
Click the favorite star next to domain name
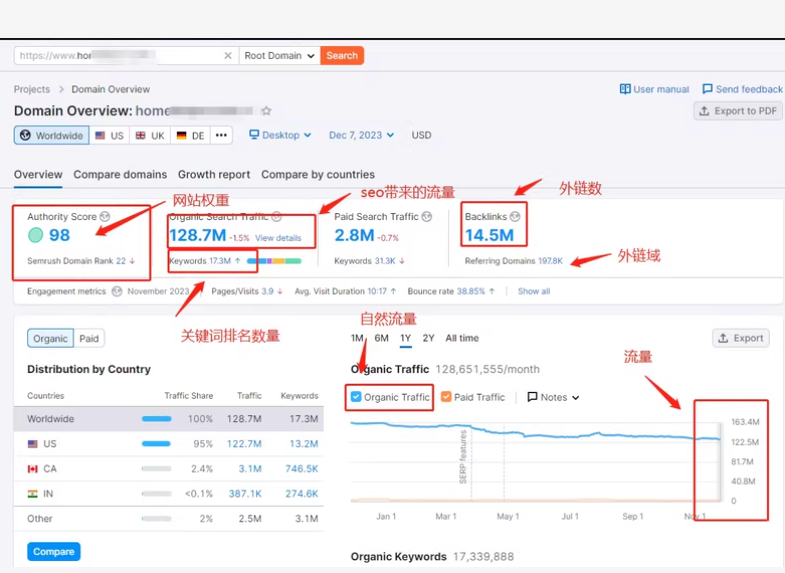coord(266,111)
